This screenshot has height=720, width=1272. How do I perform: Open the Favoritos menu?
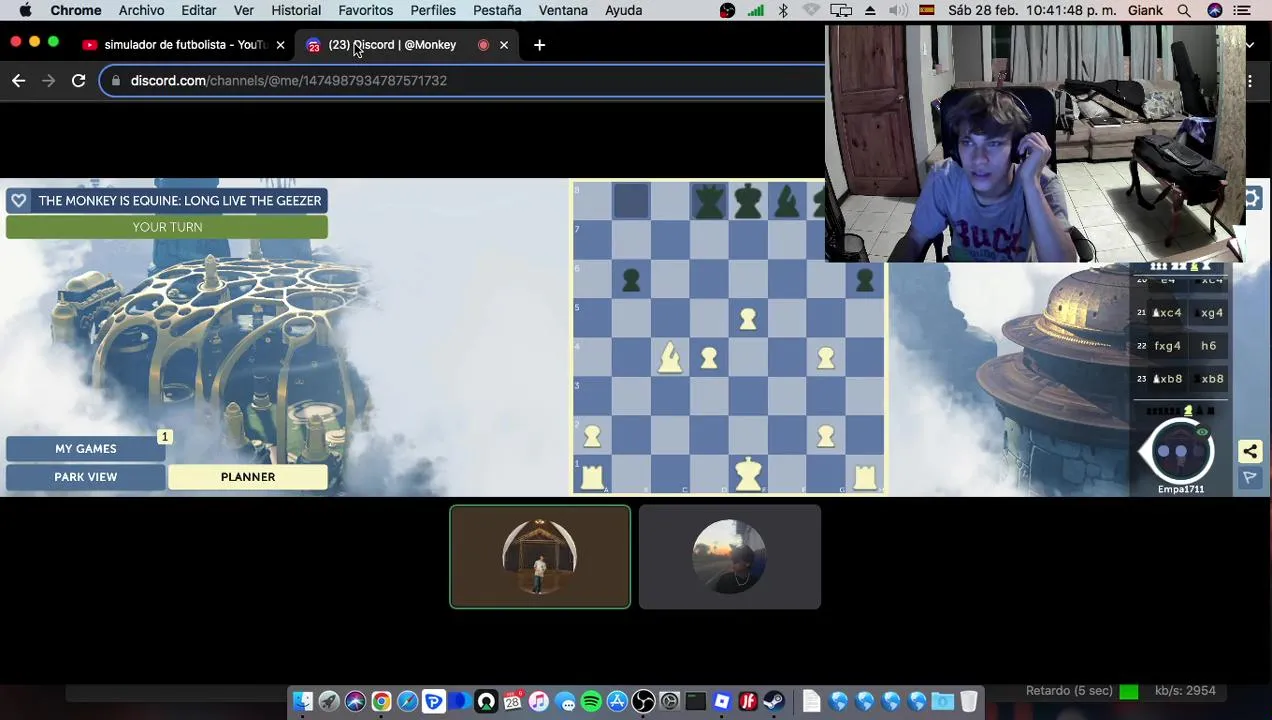click(x=365, y=11)
